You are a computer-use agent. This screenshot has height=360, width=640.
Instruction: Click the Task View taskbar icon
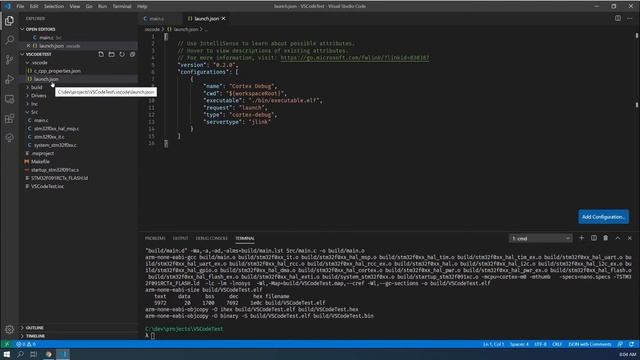pos(34,354)
